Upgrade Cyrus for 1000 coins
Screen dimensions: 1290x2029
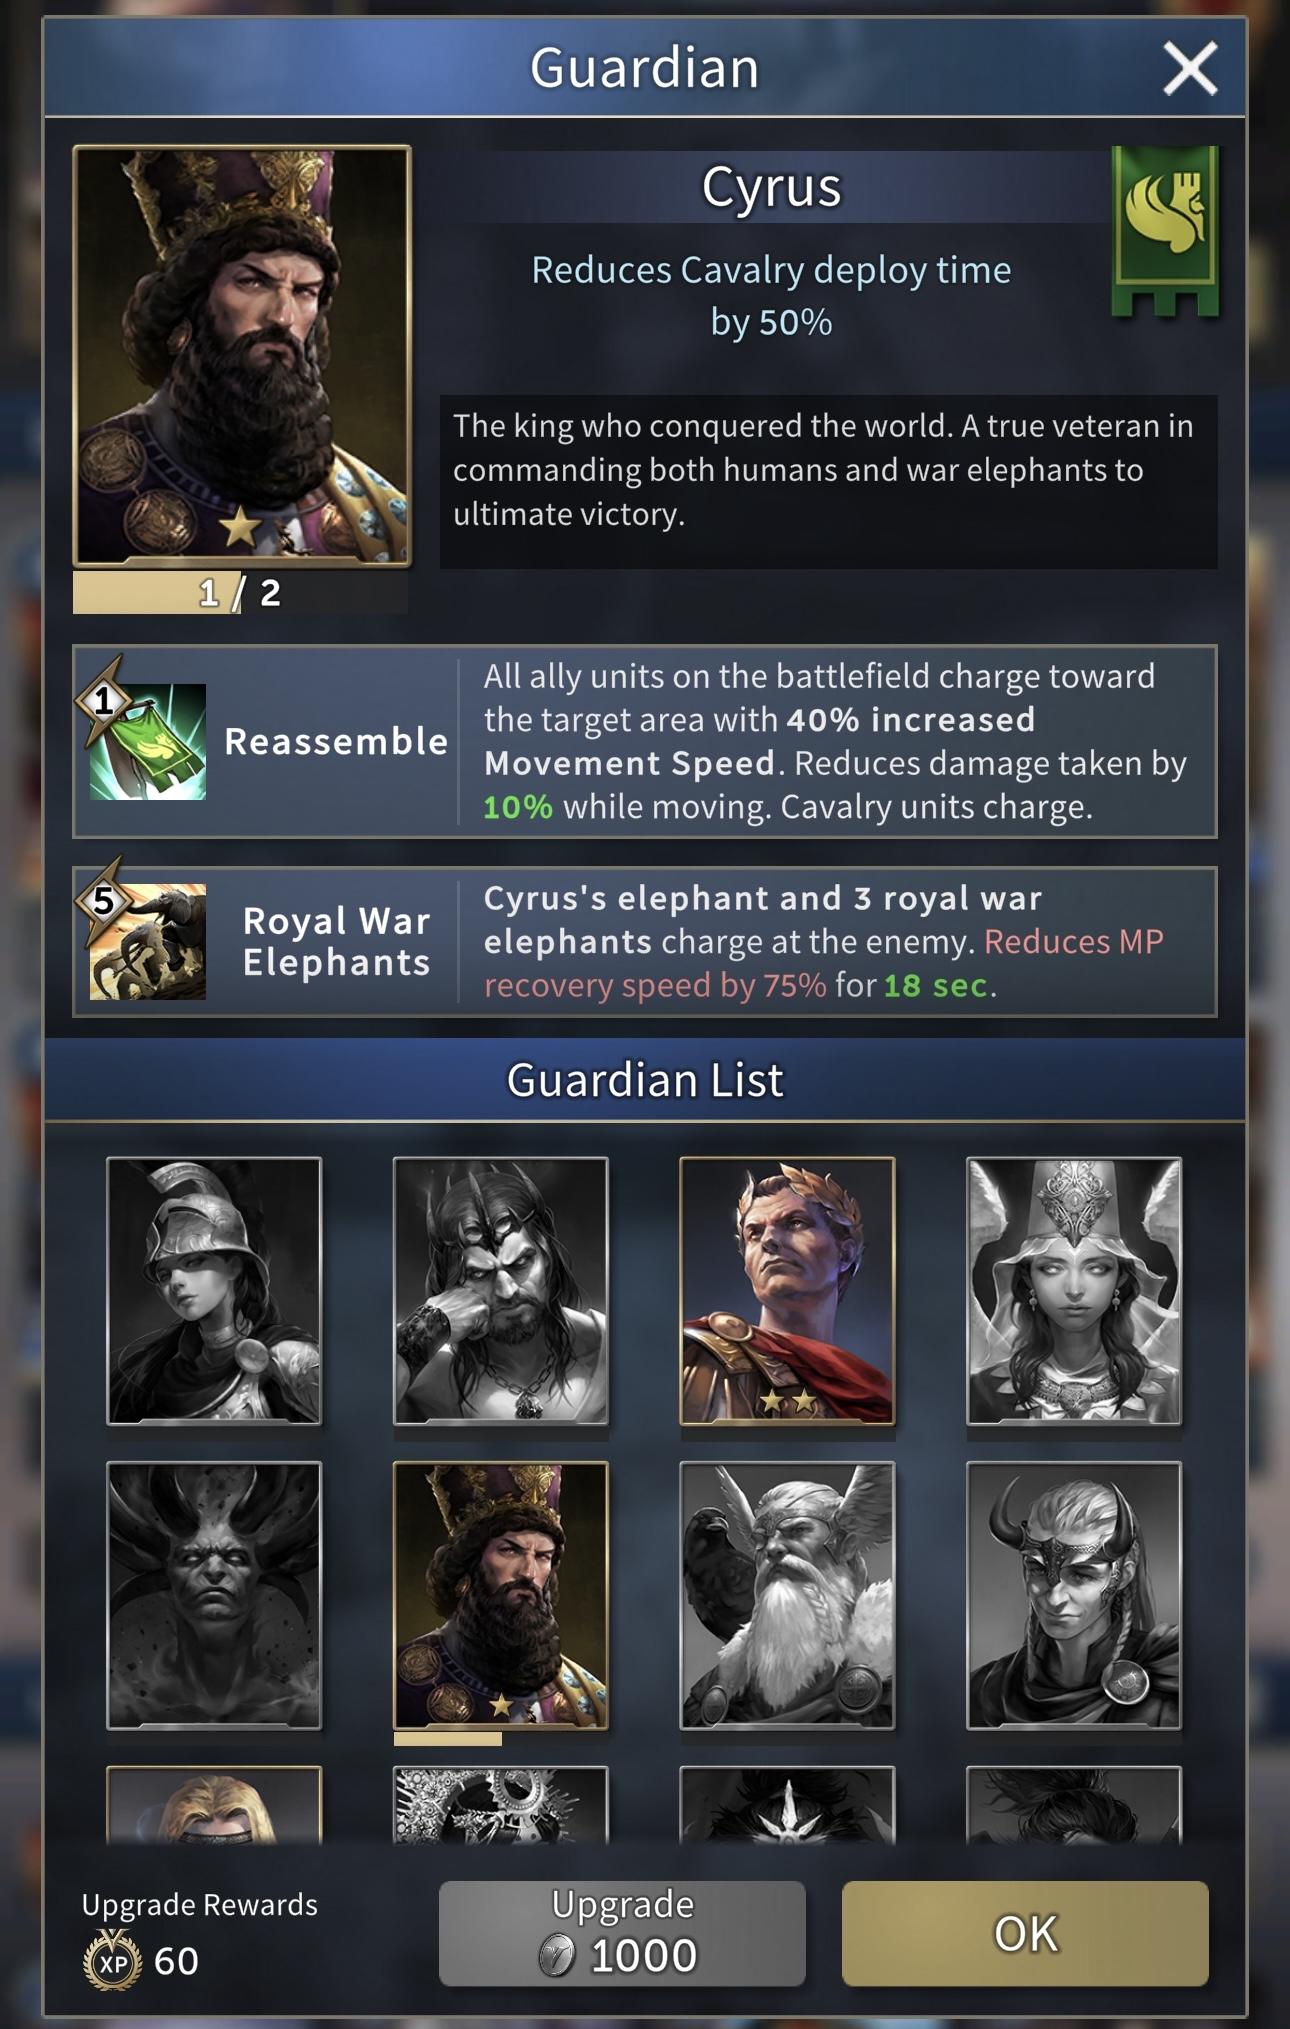(x=622, y=1933)
